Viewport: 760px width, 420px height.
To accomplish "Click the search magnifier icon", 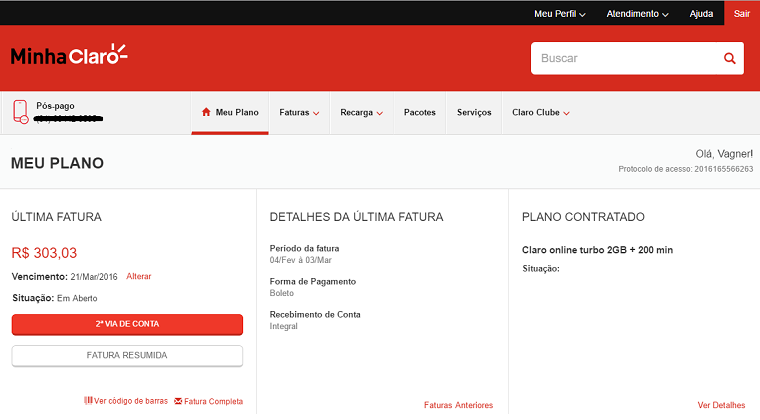I will [729, 59].
